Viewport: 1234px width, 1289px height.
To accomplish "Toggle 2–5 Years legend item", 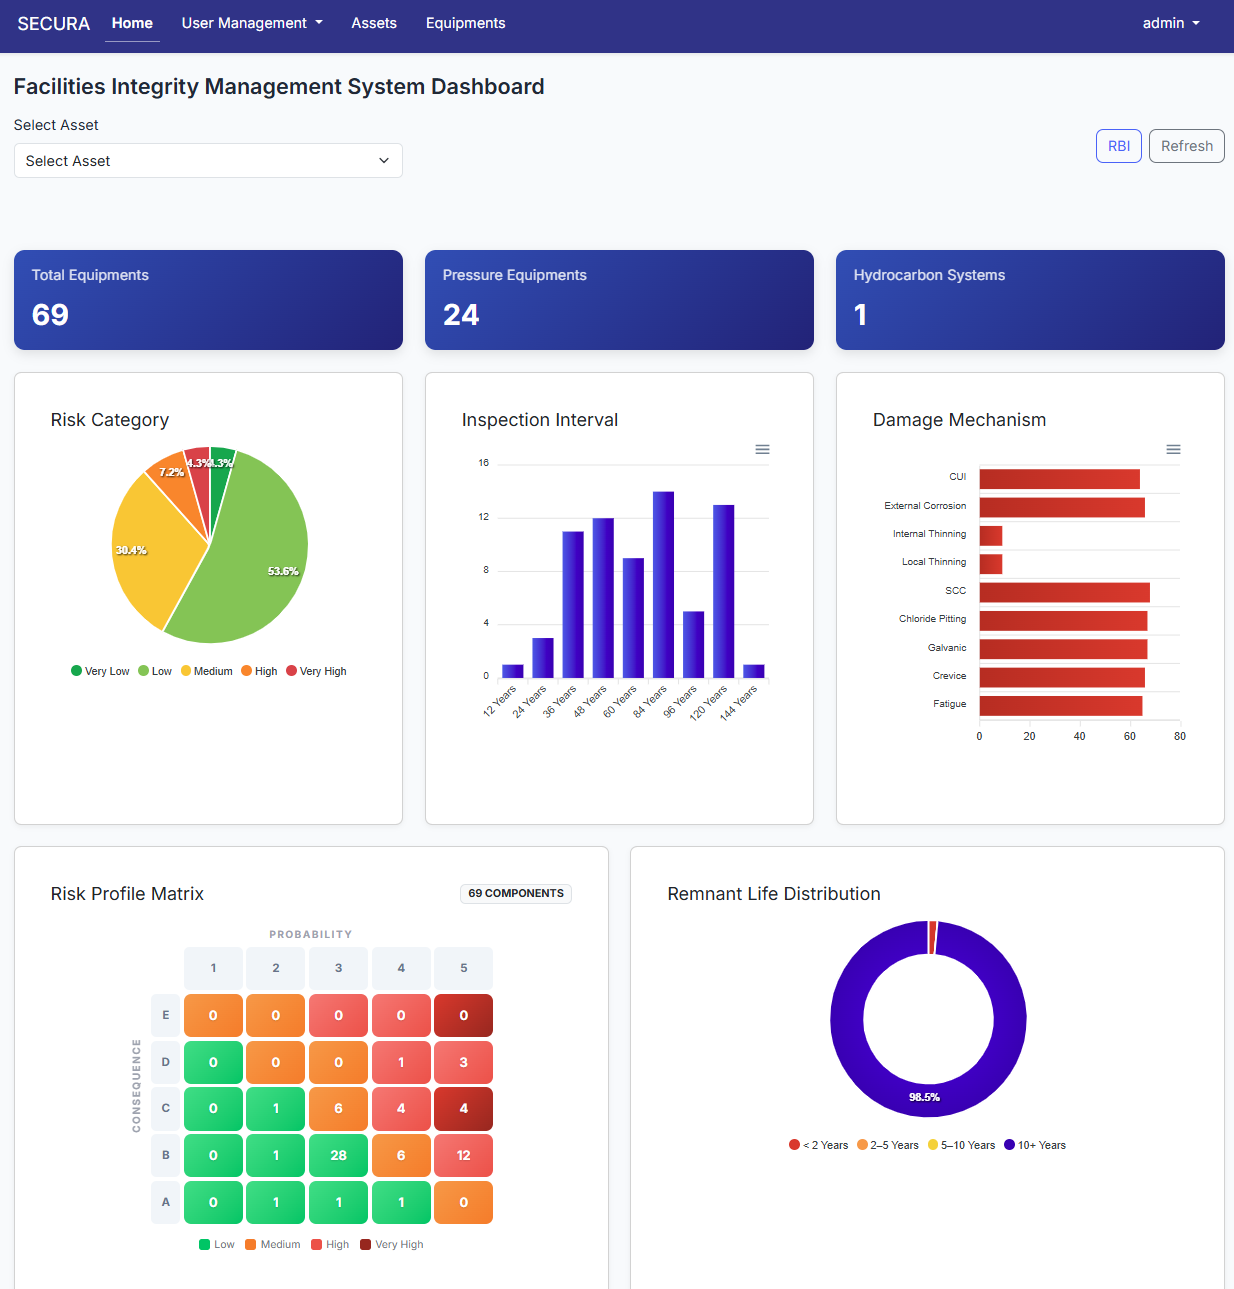I will [x=887, y=1145].
